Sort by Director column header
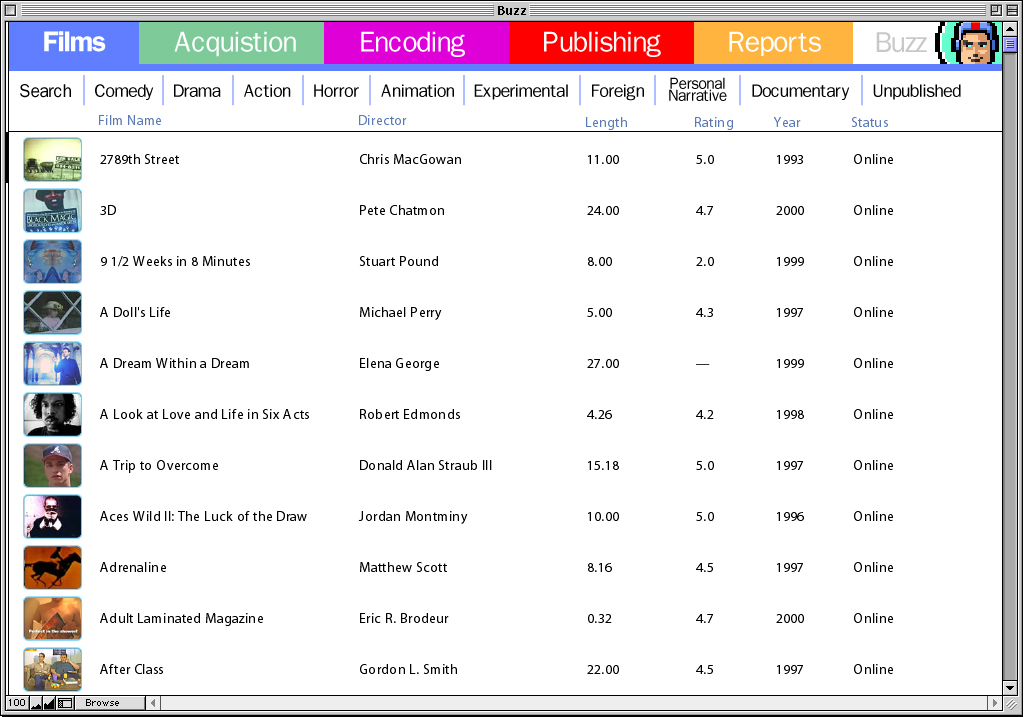This screenshot has width=1024, height=717. [382, 120]
